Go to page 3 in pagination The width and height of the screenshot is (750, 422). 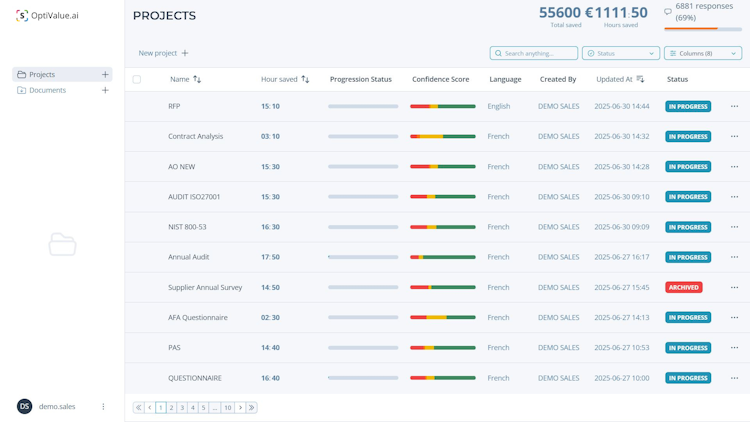pyautogui.click(x=182, y=408)
